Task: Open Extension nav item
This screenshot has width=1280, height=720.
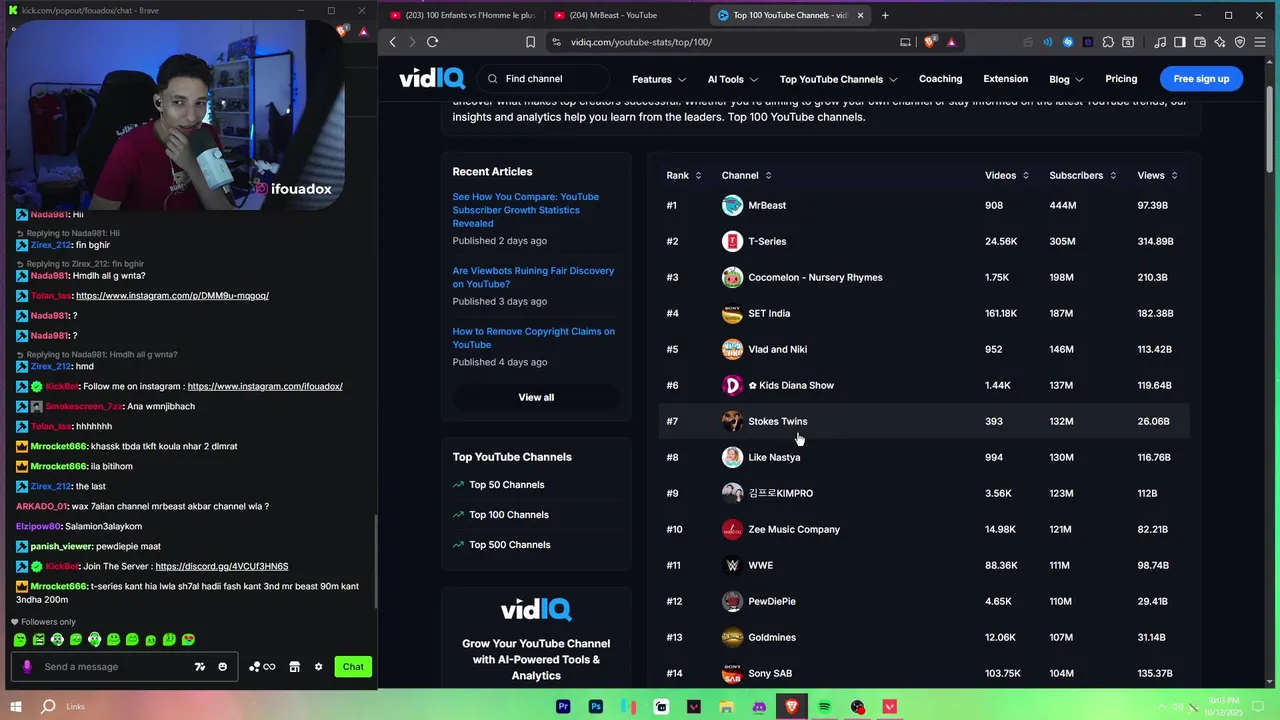Action: 1005,79
